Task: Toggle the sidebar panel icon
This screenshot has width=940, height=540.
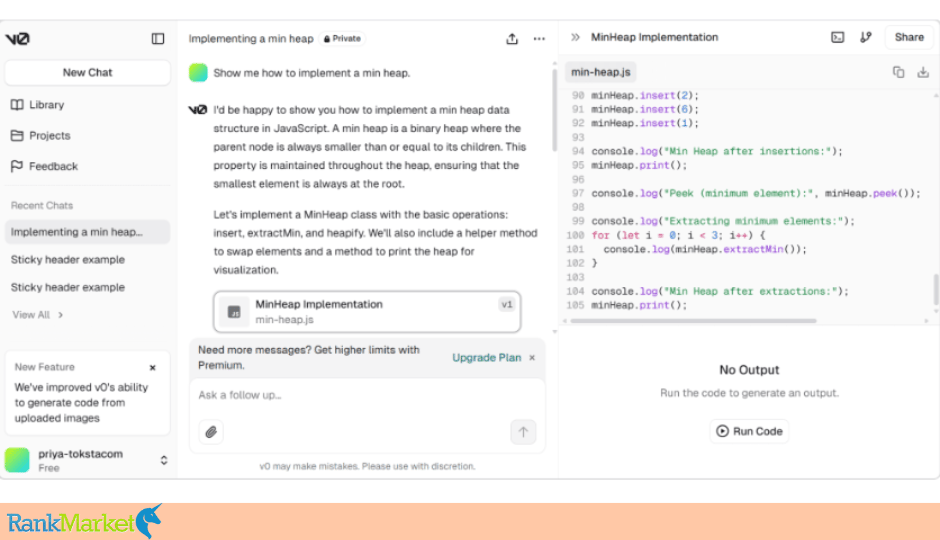Action: pyautogui.click(x=158, y=39)
